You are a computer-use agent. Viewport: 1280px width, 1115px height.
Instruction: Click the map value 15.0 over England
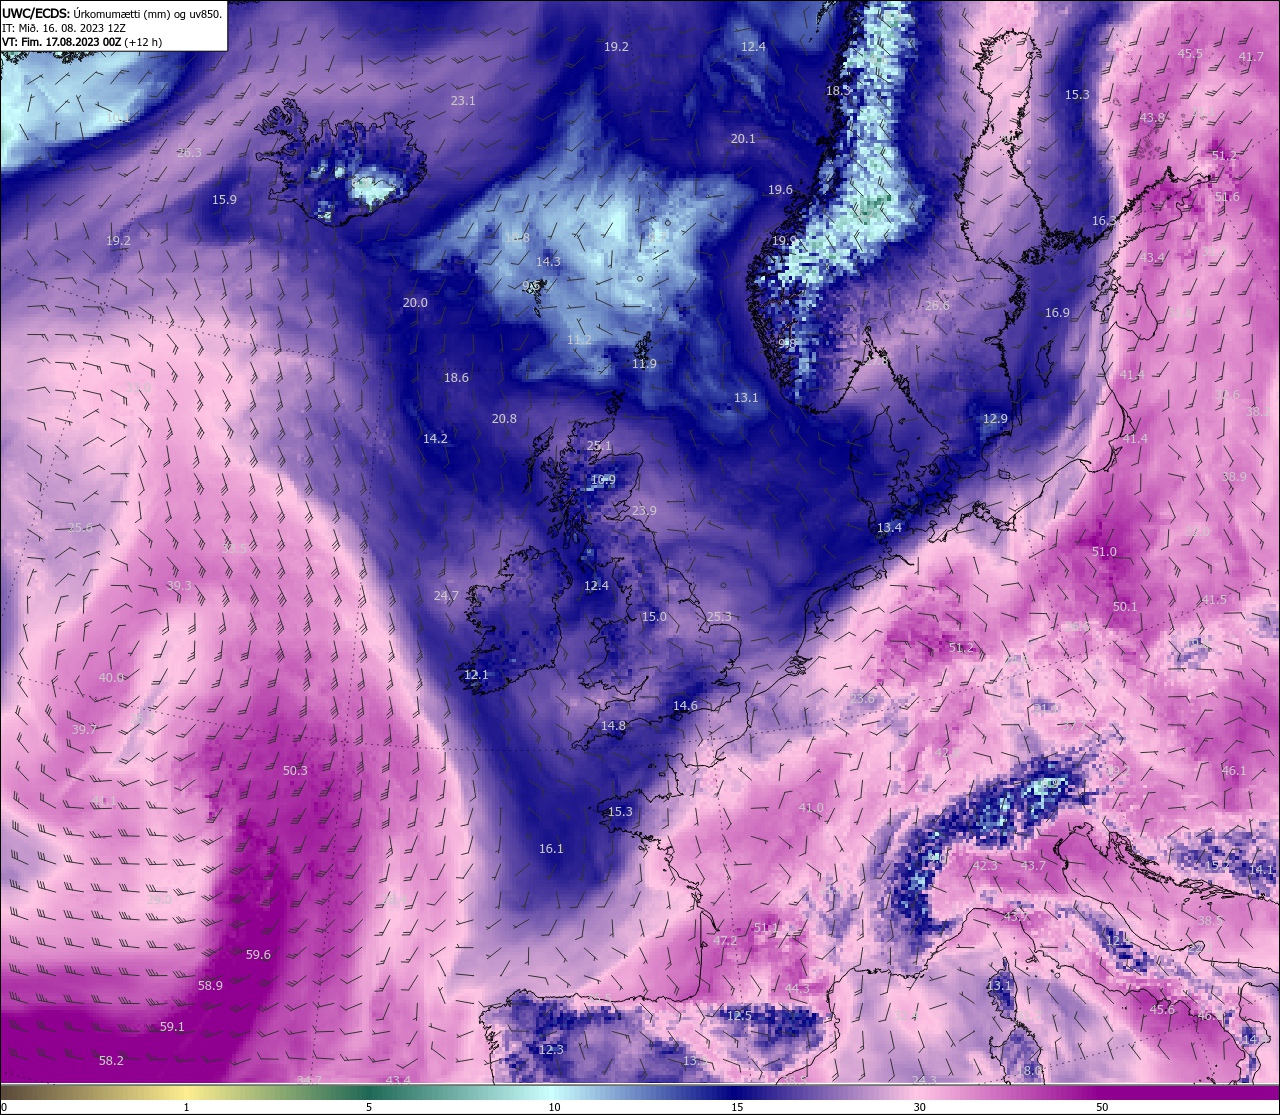click(x=654, y=617)
